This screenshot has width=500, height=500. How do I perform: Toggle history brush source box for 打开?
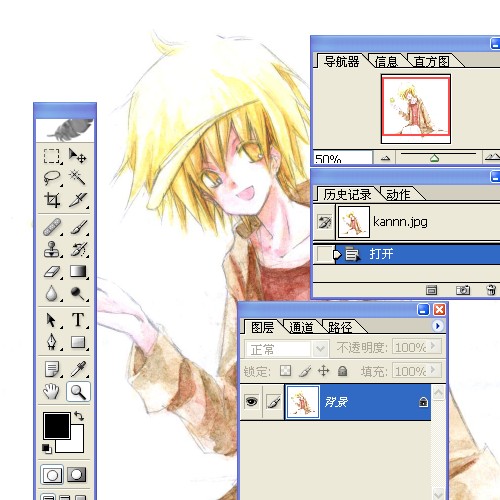(x=324, y=254)
